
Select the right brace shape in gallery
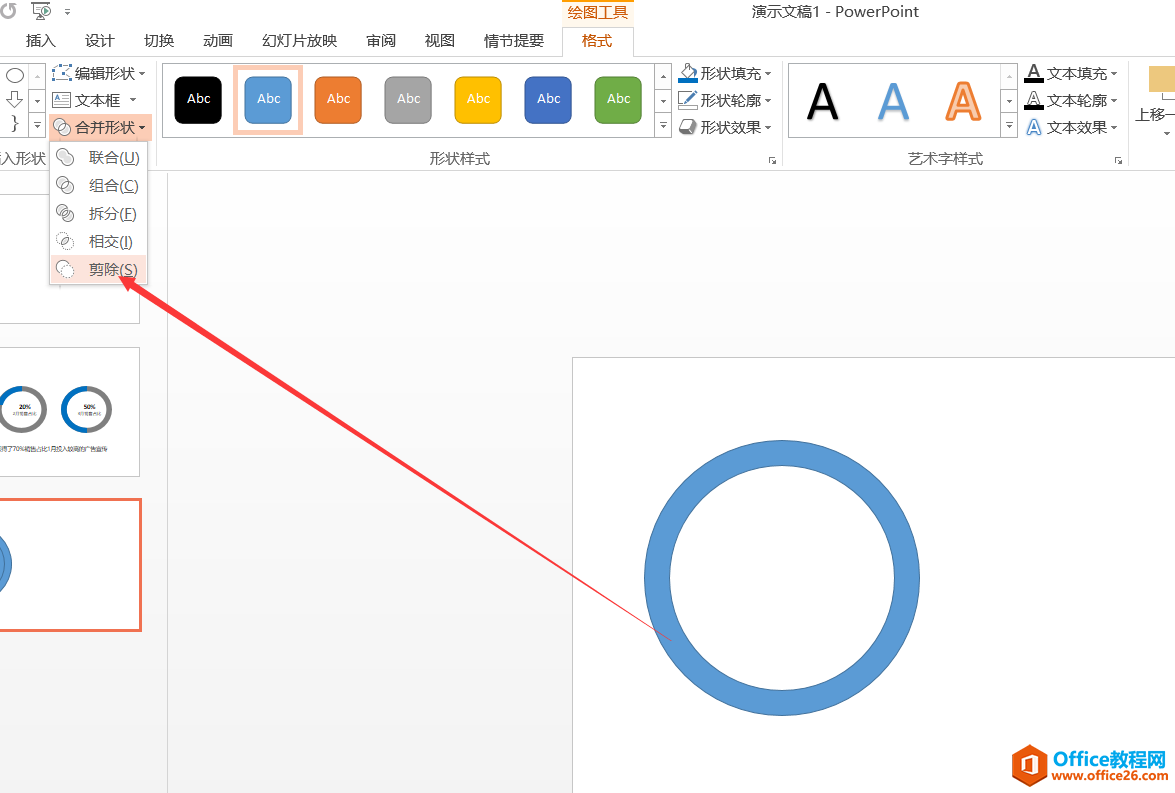point(15,123)
